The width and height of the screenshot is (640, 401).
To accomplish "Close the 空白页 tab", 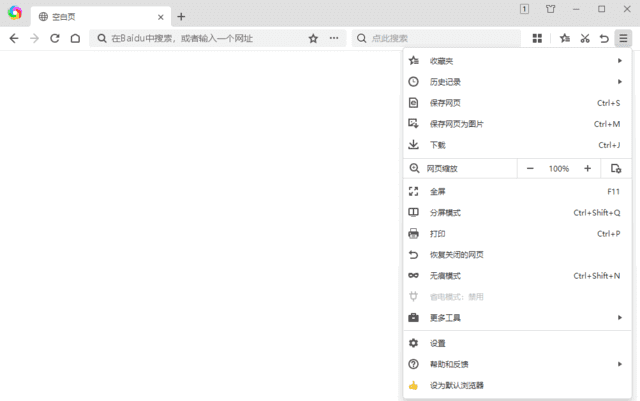I will (x=161, y=17).
